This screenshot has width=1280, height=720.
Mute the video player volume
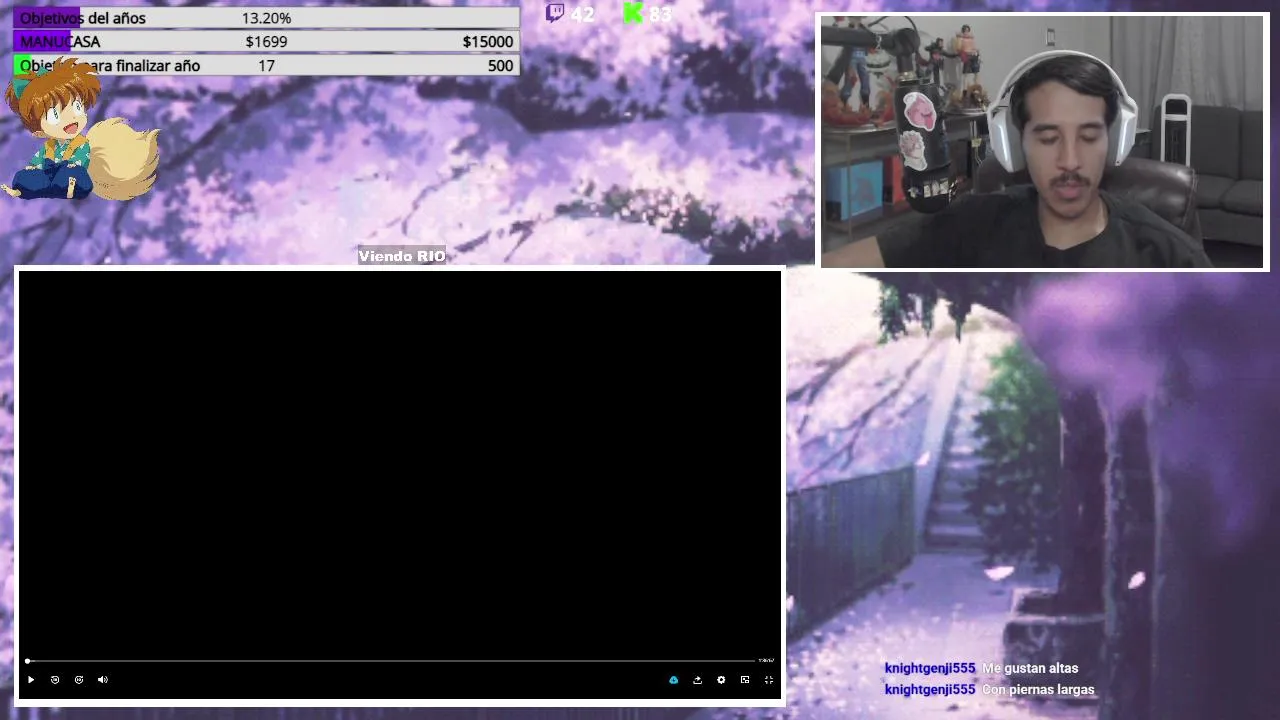pyautogui.click(x=103, y=680)
